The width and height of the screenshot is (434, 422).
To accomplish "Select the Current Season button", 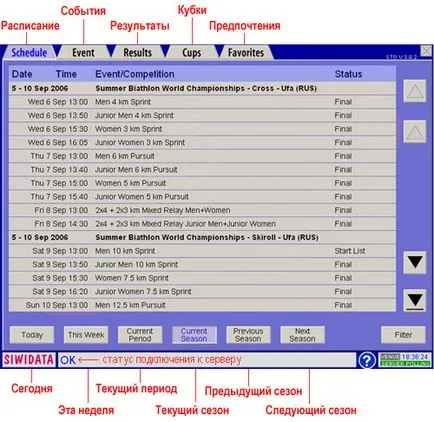I will (194, 335).
